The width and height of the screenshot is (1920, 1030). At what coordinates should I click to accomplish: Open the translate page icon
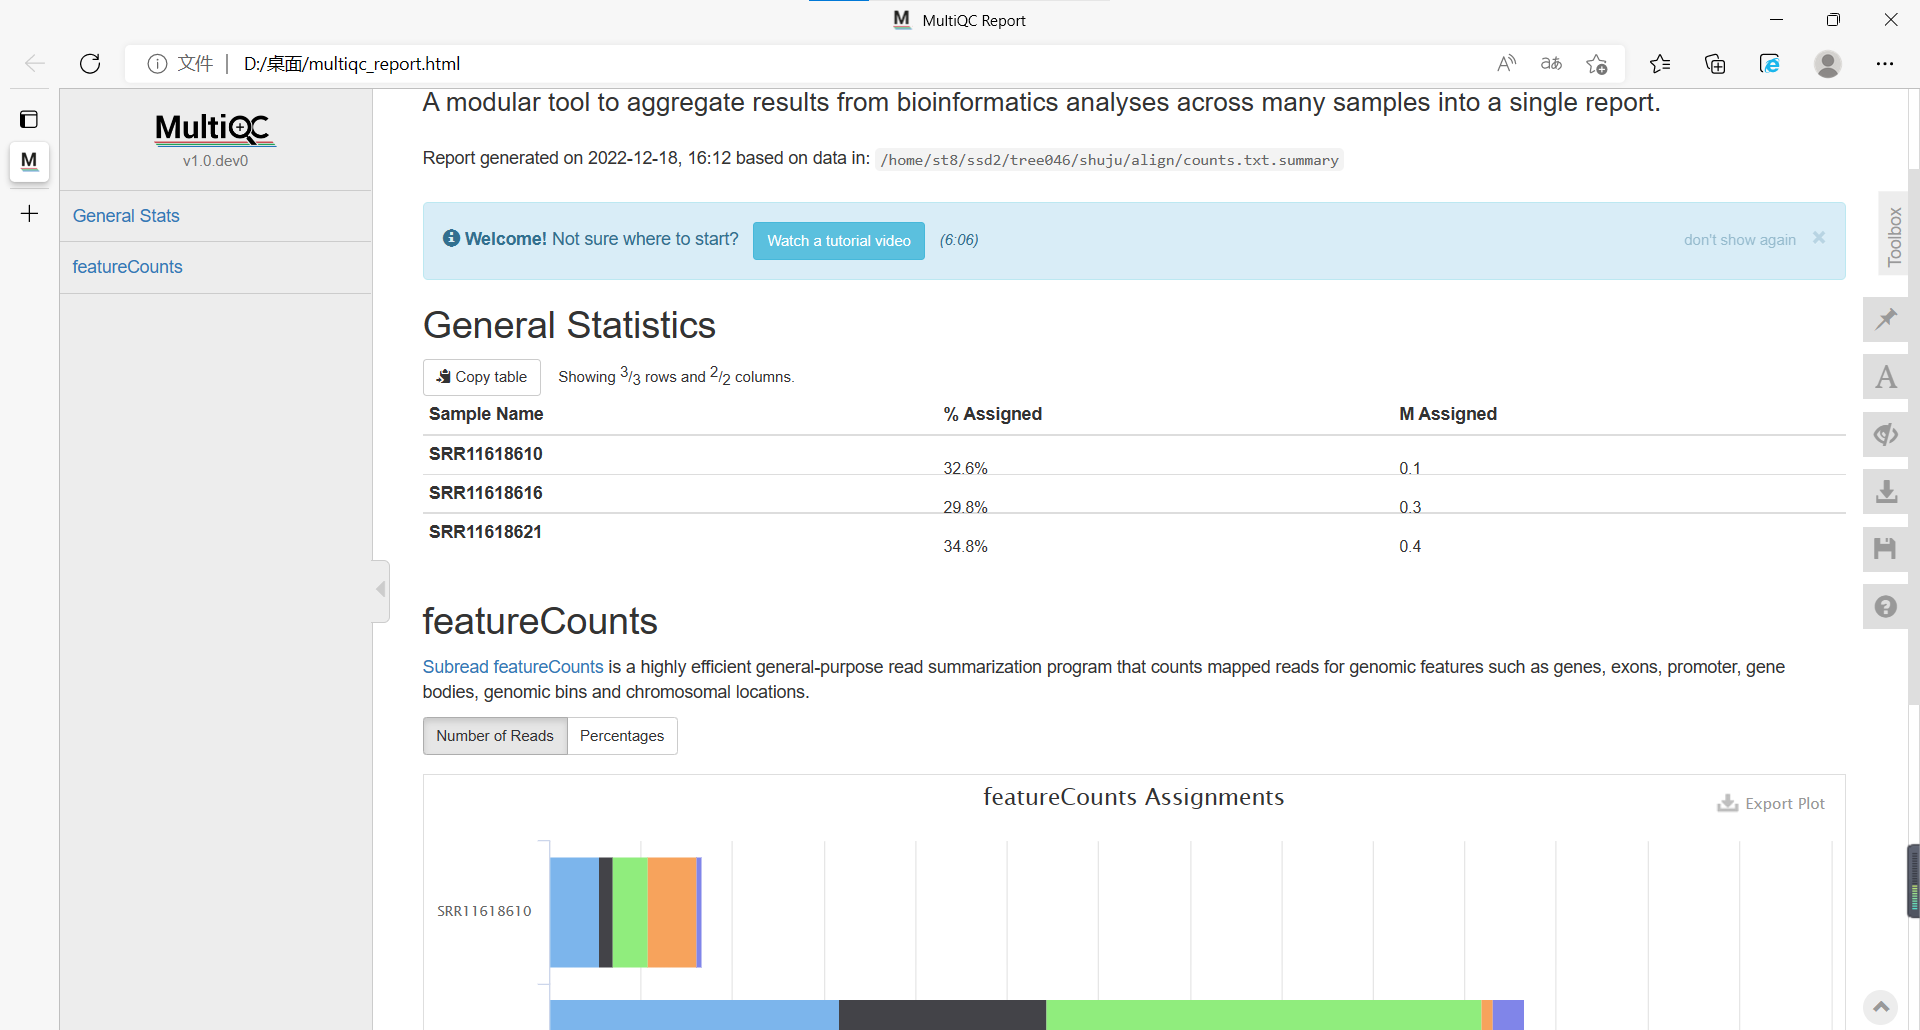coord(1551,64)
